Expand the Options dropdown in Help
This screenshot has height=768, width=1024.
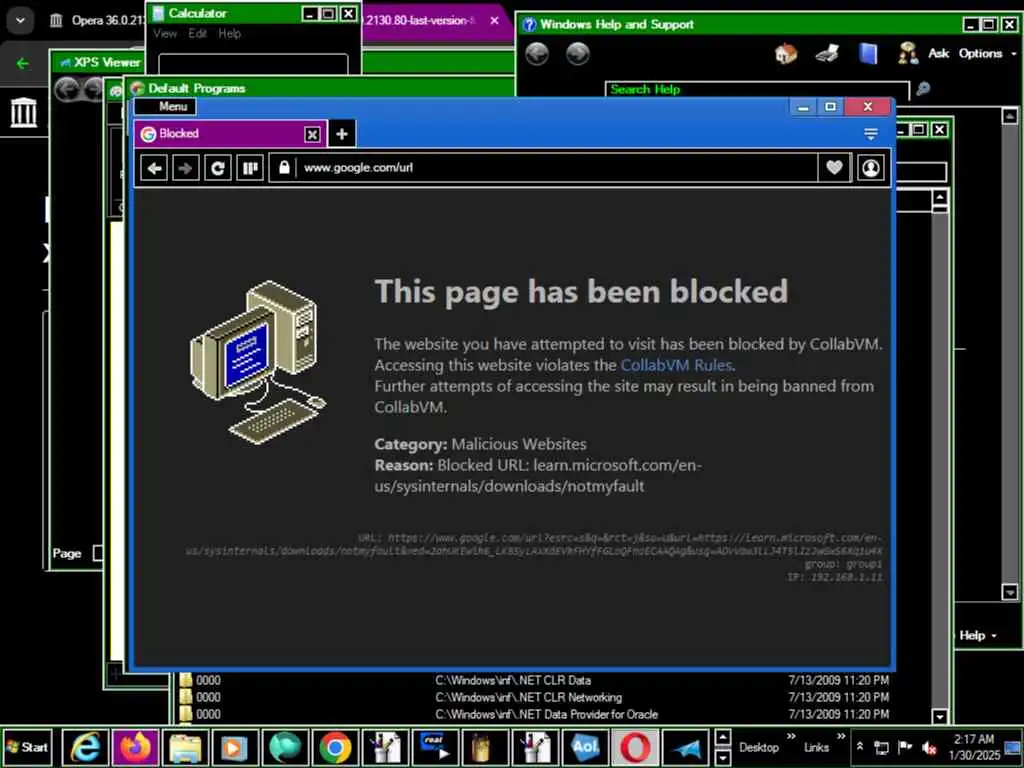pyautogui.click(x=987, y=54)
